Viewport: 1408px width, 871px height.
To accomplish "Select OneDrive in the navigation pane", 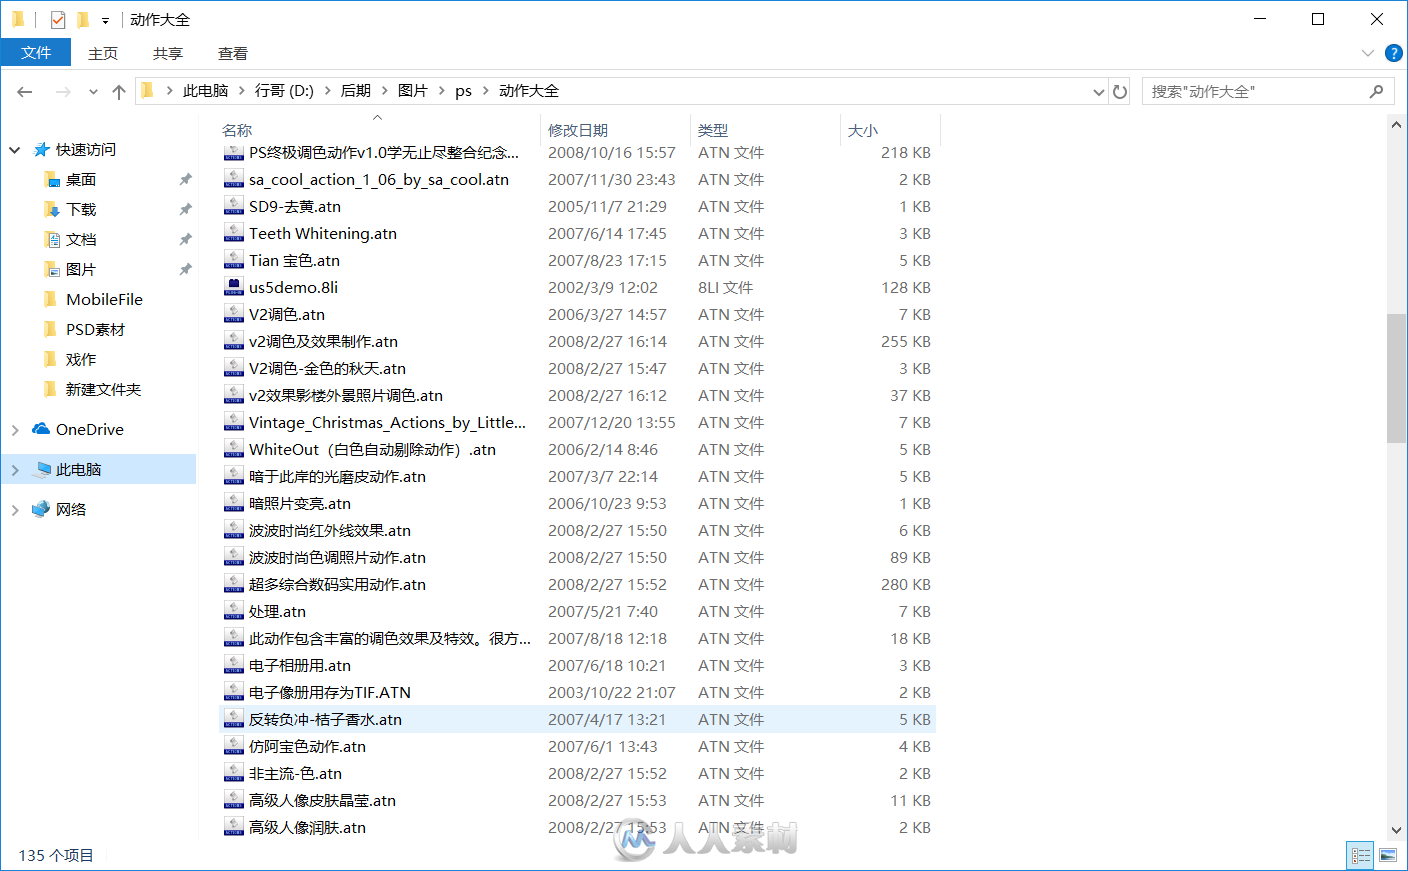I will [x=90, y=430].
